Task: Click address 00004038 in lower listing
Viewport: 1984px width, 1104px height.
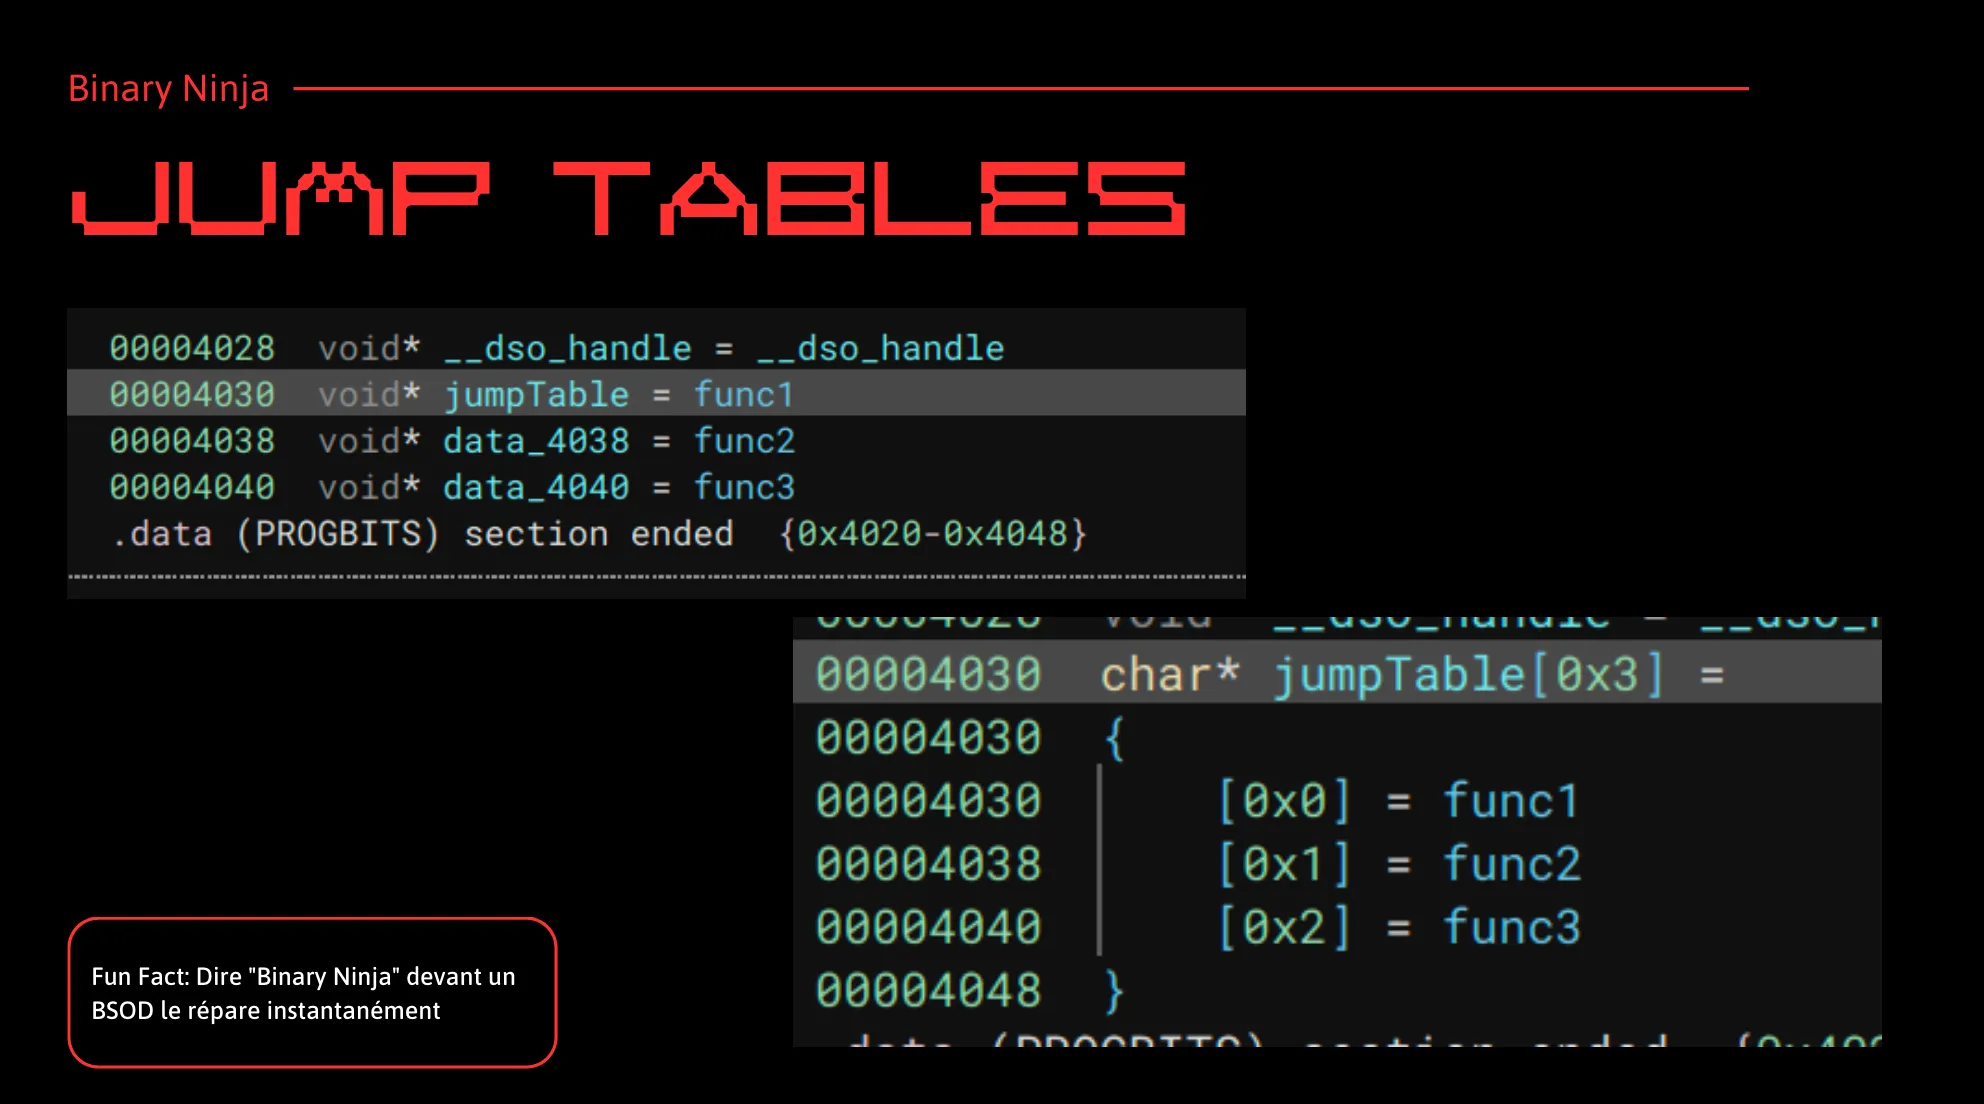Action: [x=928, y=864]
